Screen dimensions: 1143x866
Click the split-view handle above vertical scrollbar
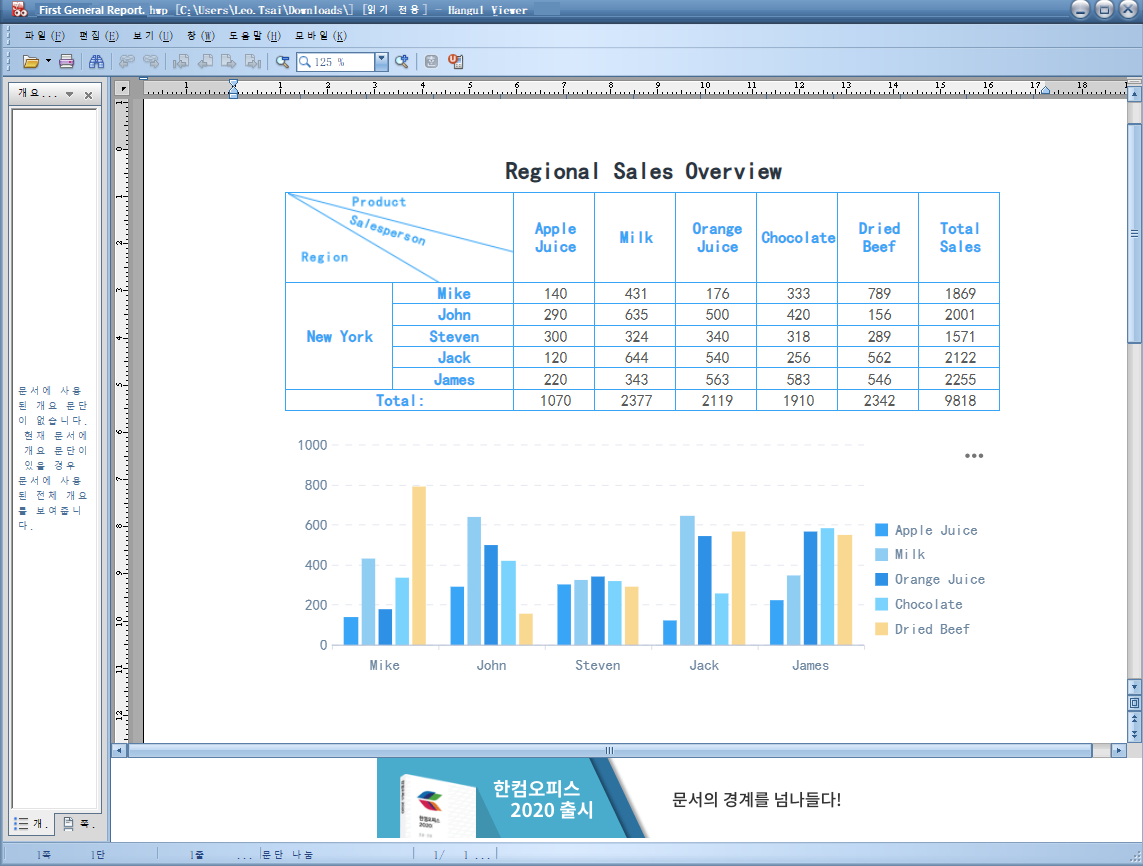(1134, 82)
